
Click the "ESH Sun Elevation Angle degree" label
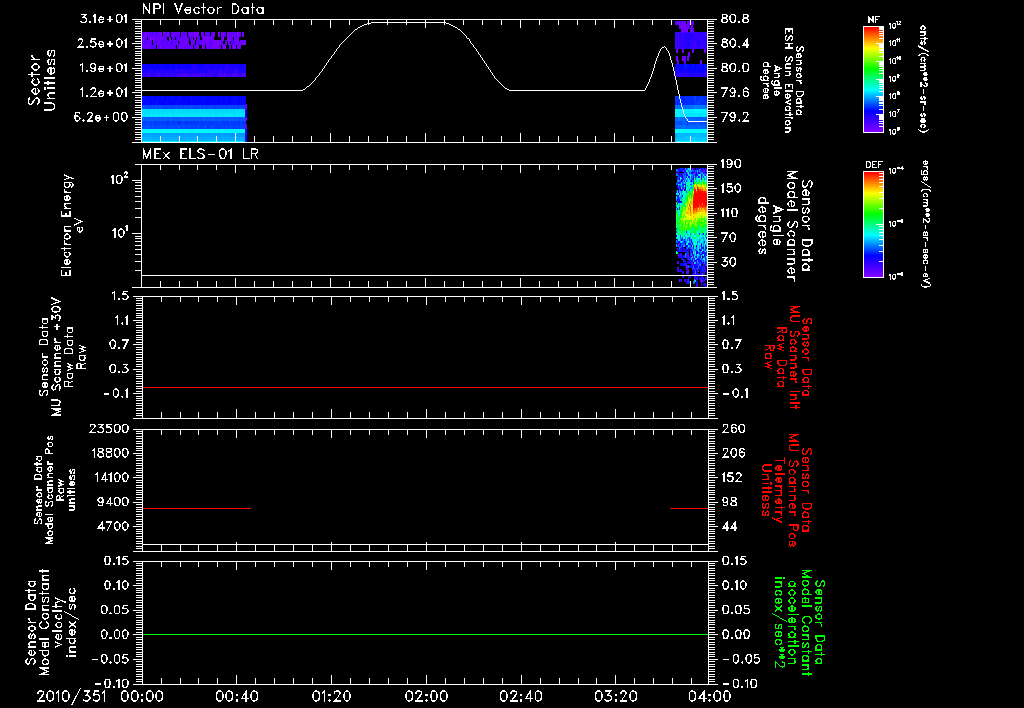784,80
